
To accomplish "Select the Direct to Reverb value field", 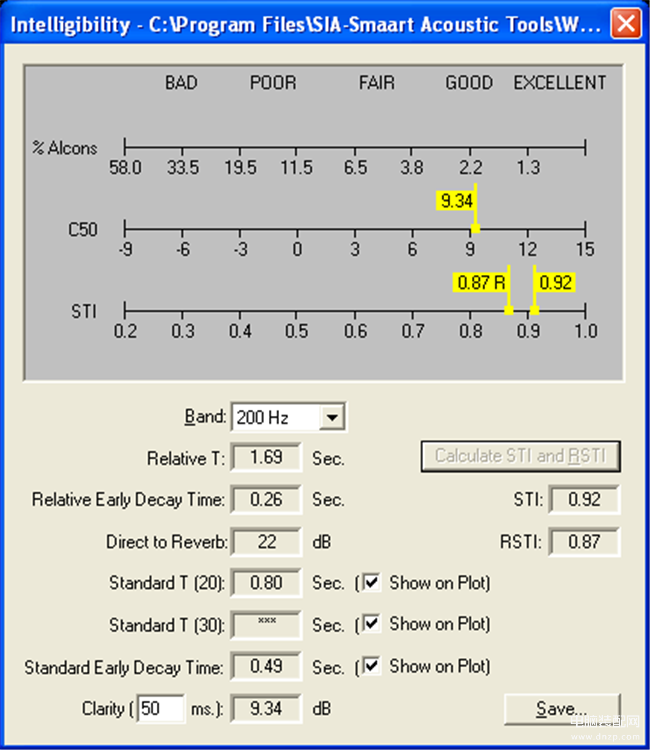I will pyautogui.click(x=266, y=542).
